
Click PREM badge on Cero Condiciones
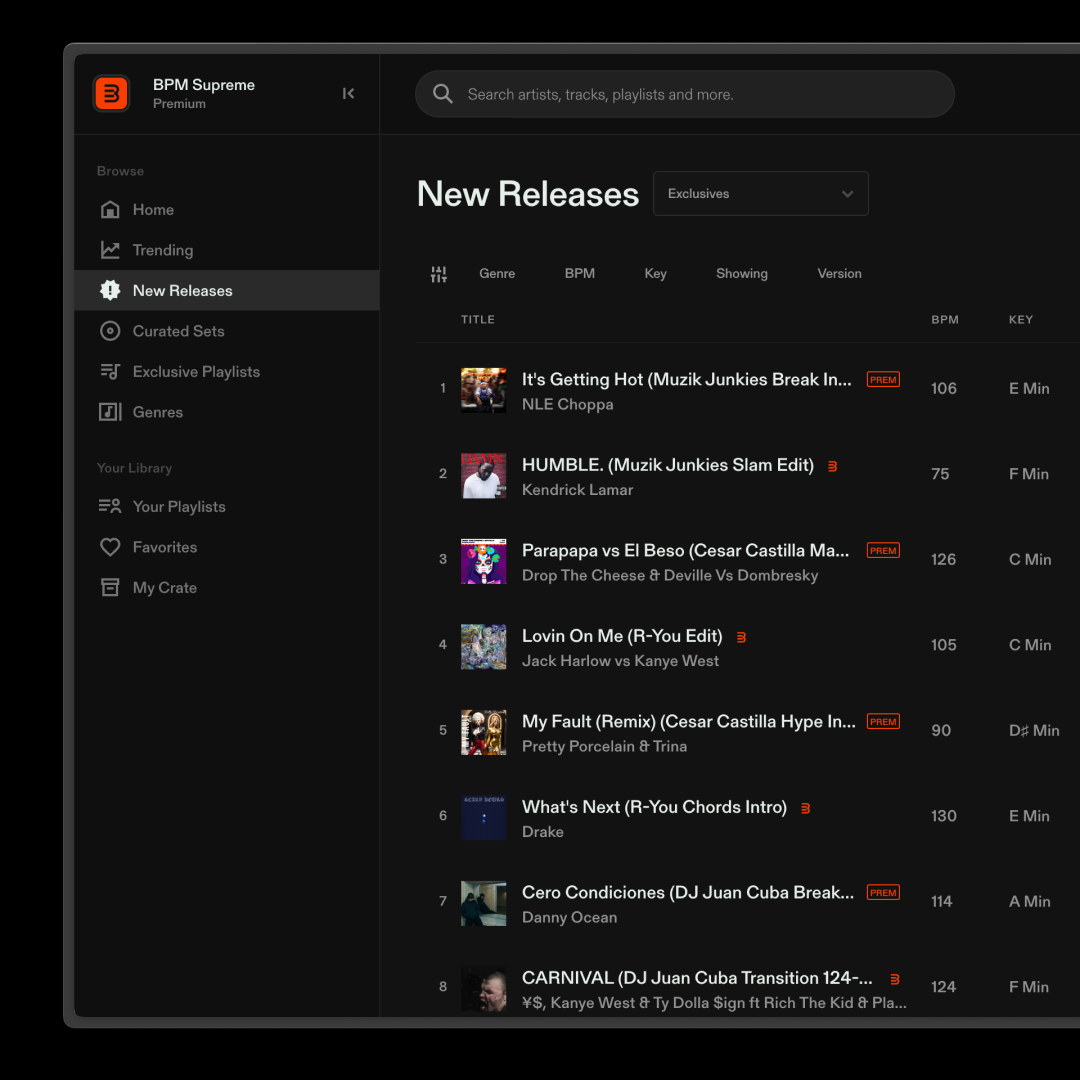[883, 892]
